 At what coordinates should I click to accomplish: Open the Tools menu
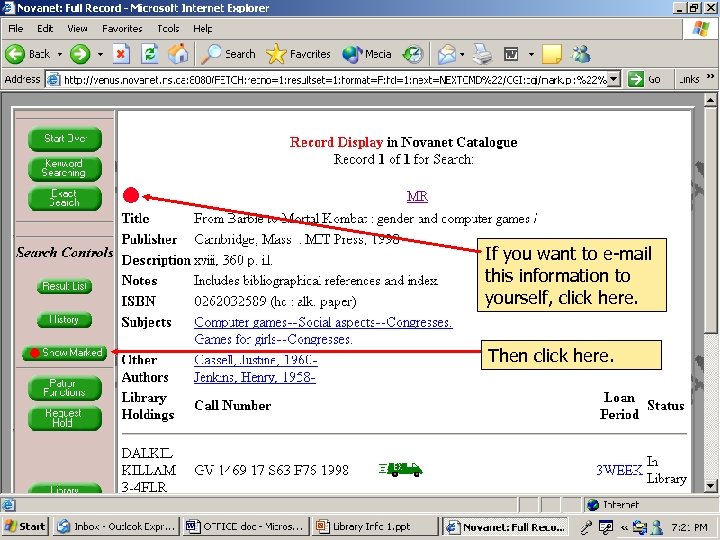pos(168,28)
